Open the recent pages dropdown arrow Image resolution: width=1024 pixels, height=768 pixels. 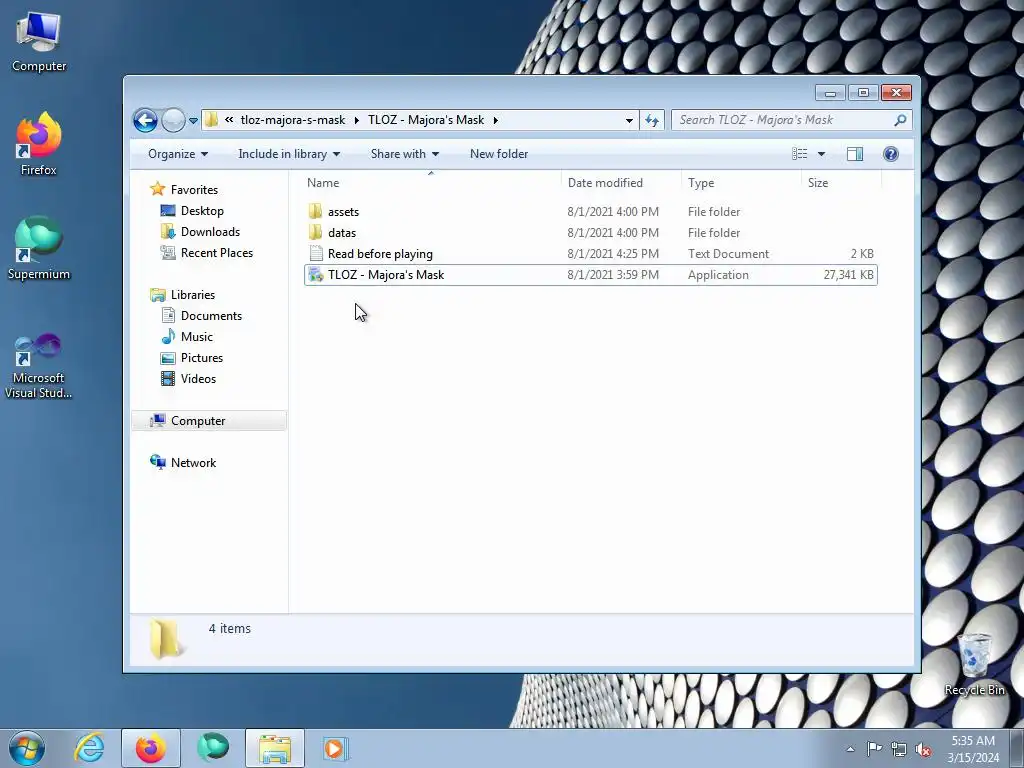[x=193, y=121]
